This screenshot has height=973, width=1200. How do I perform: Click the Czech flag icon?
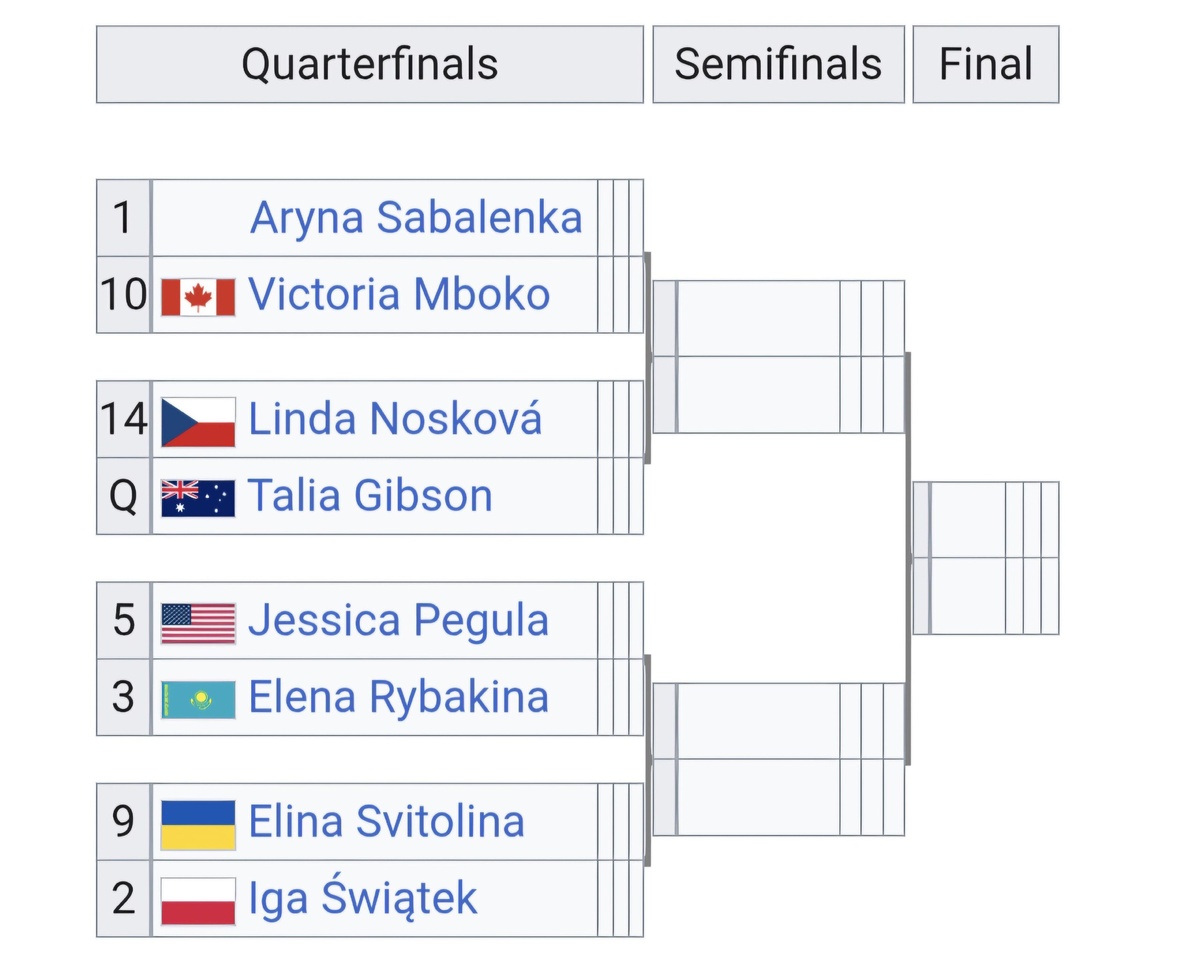[198, 420]
